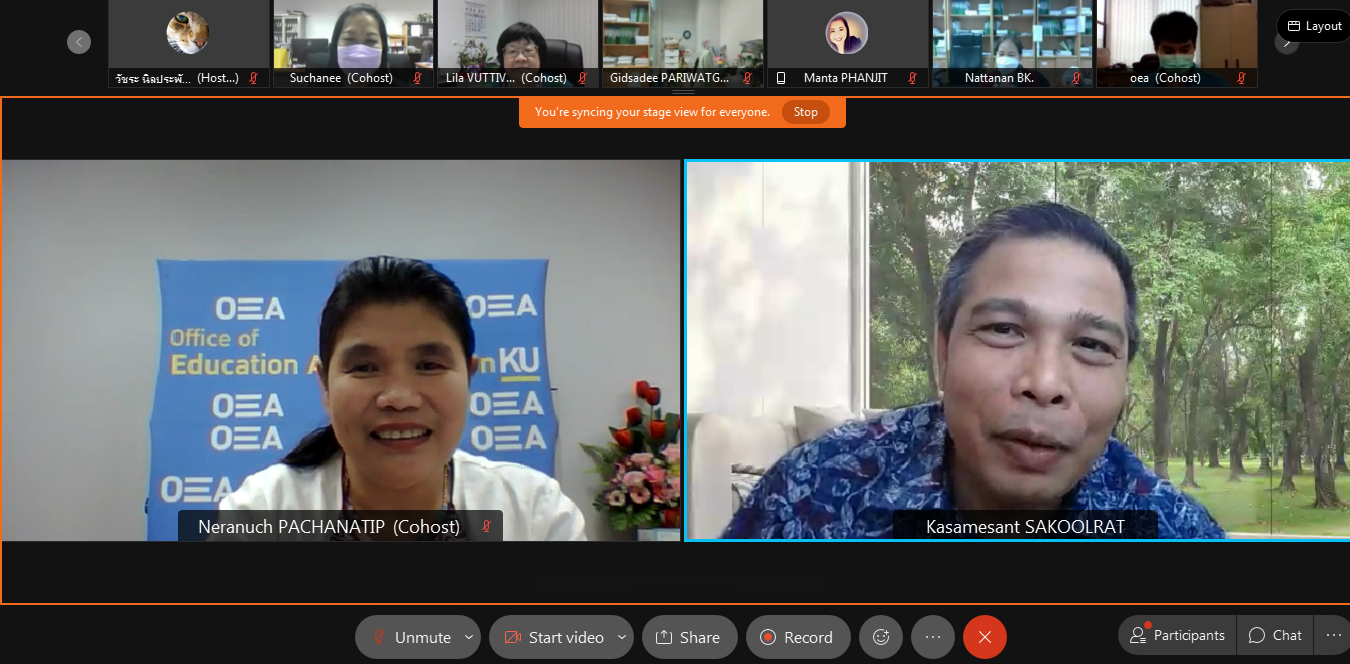Image resolution: width=1350 pixels, height=664 pixels.
Task: Start recording with the Record button
Action: point(797,637)
